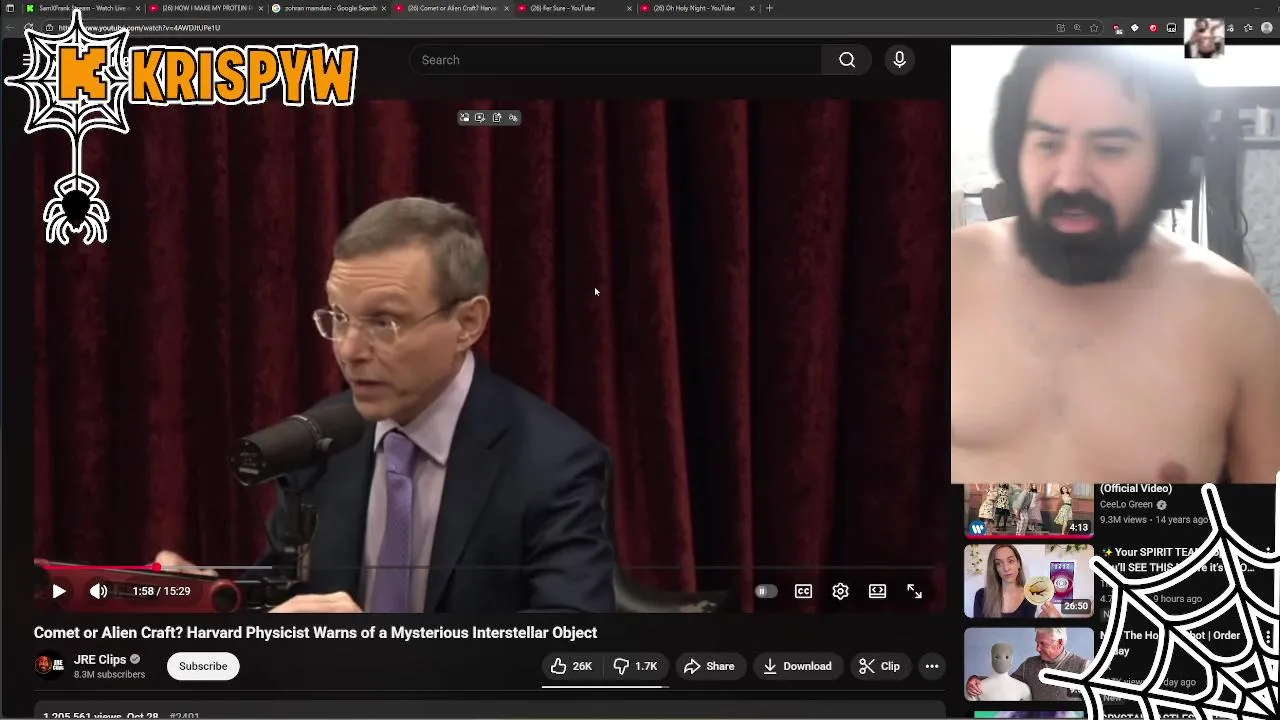Click the red extension icon left of diamond
Viewport: 1280px width, 720px height.
pos(1118,28)
